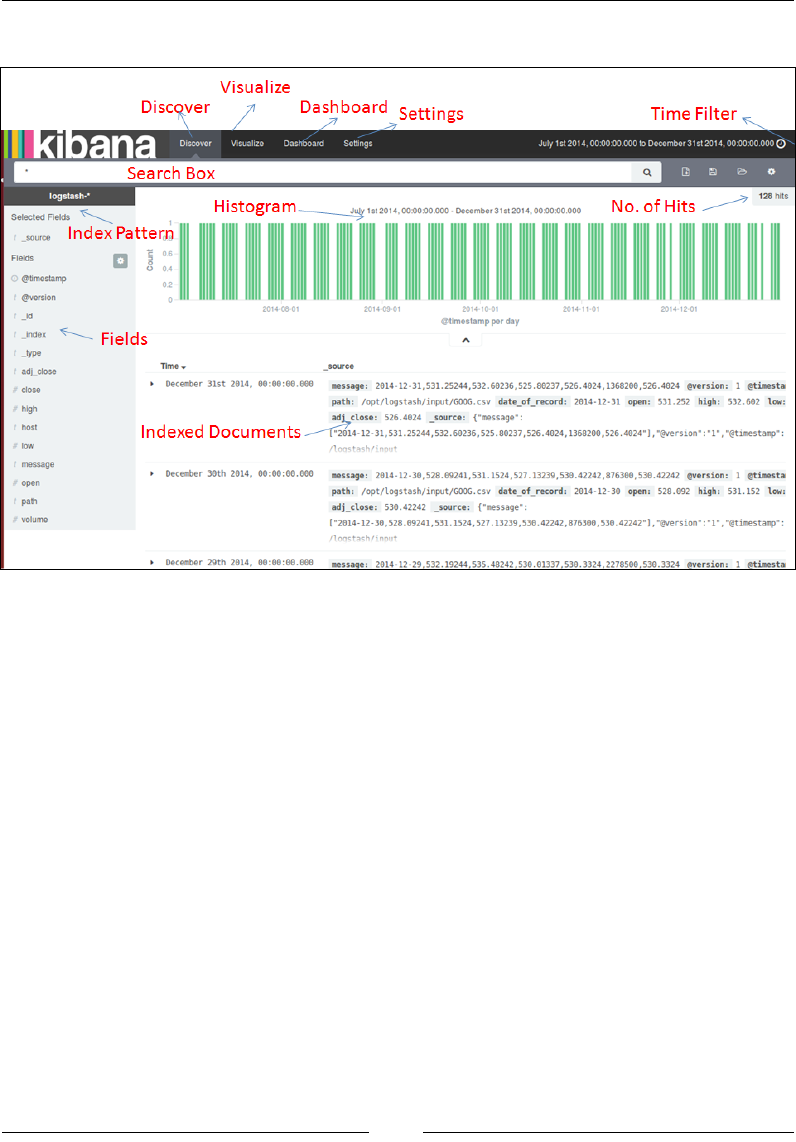Click the Kibana logo
This screenshot has width=796, height=1142.
pyautogui.click(x=80, y=144)
